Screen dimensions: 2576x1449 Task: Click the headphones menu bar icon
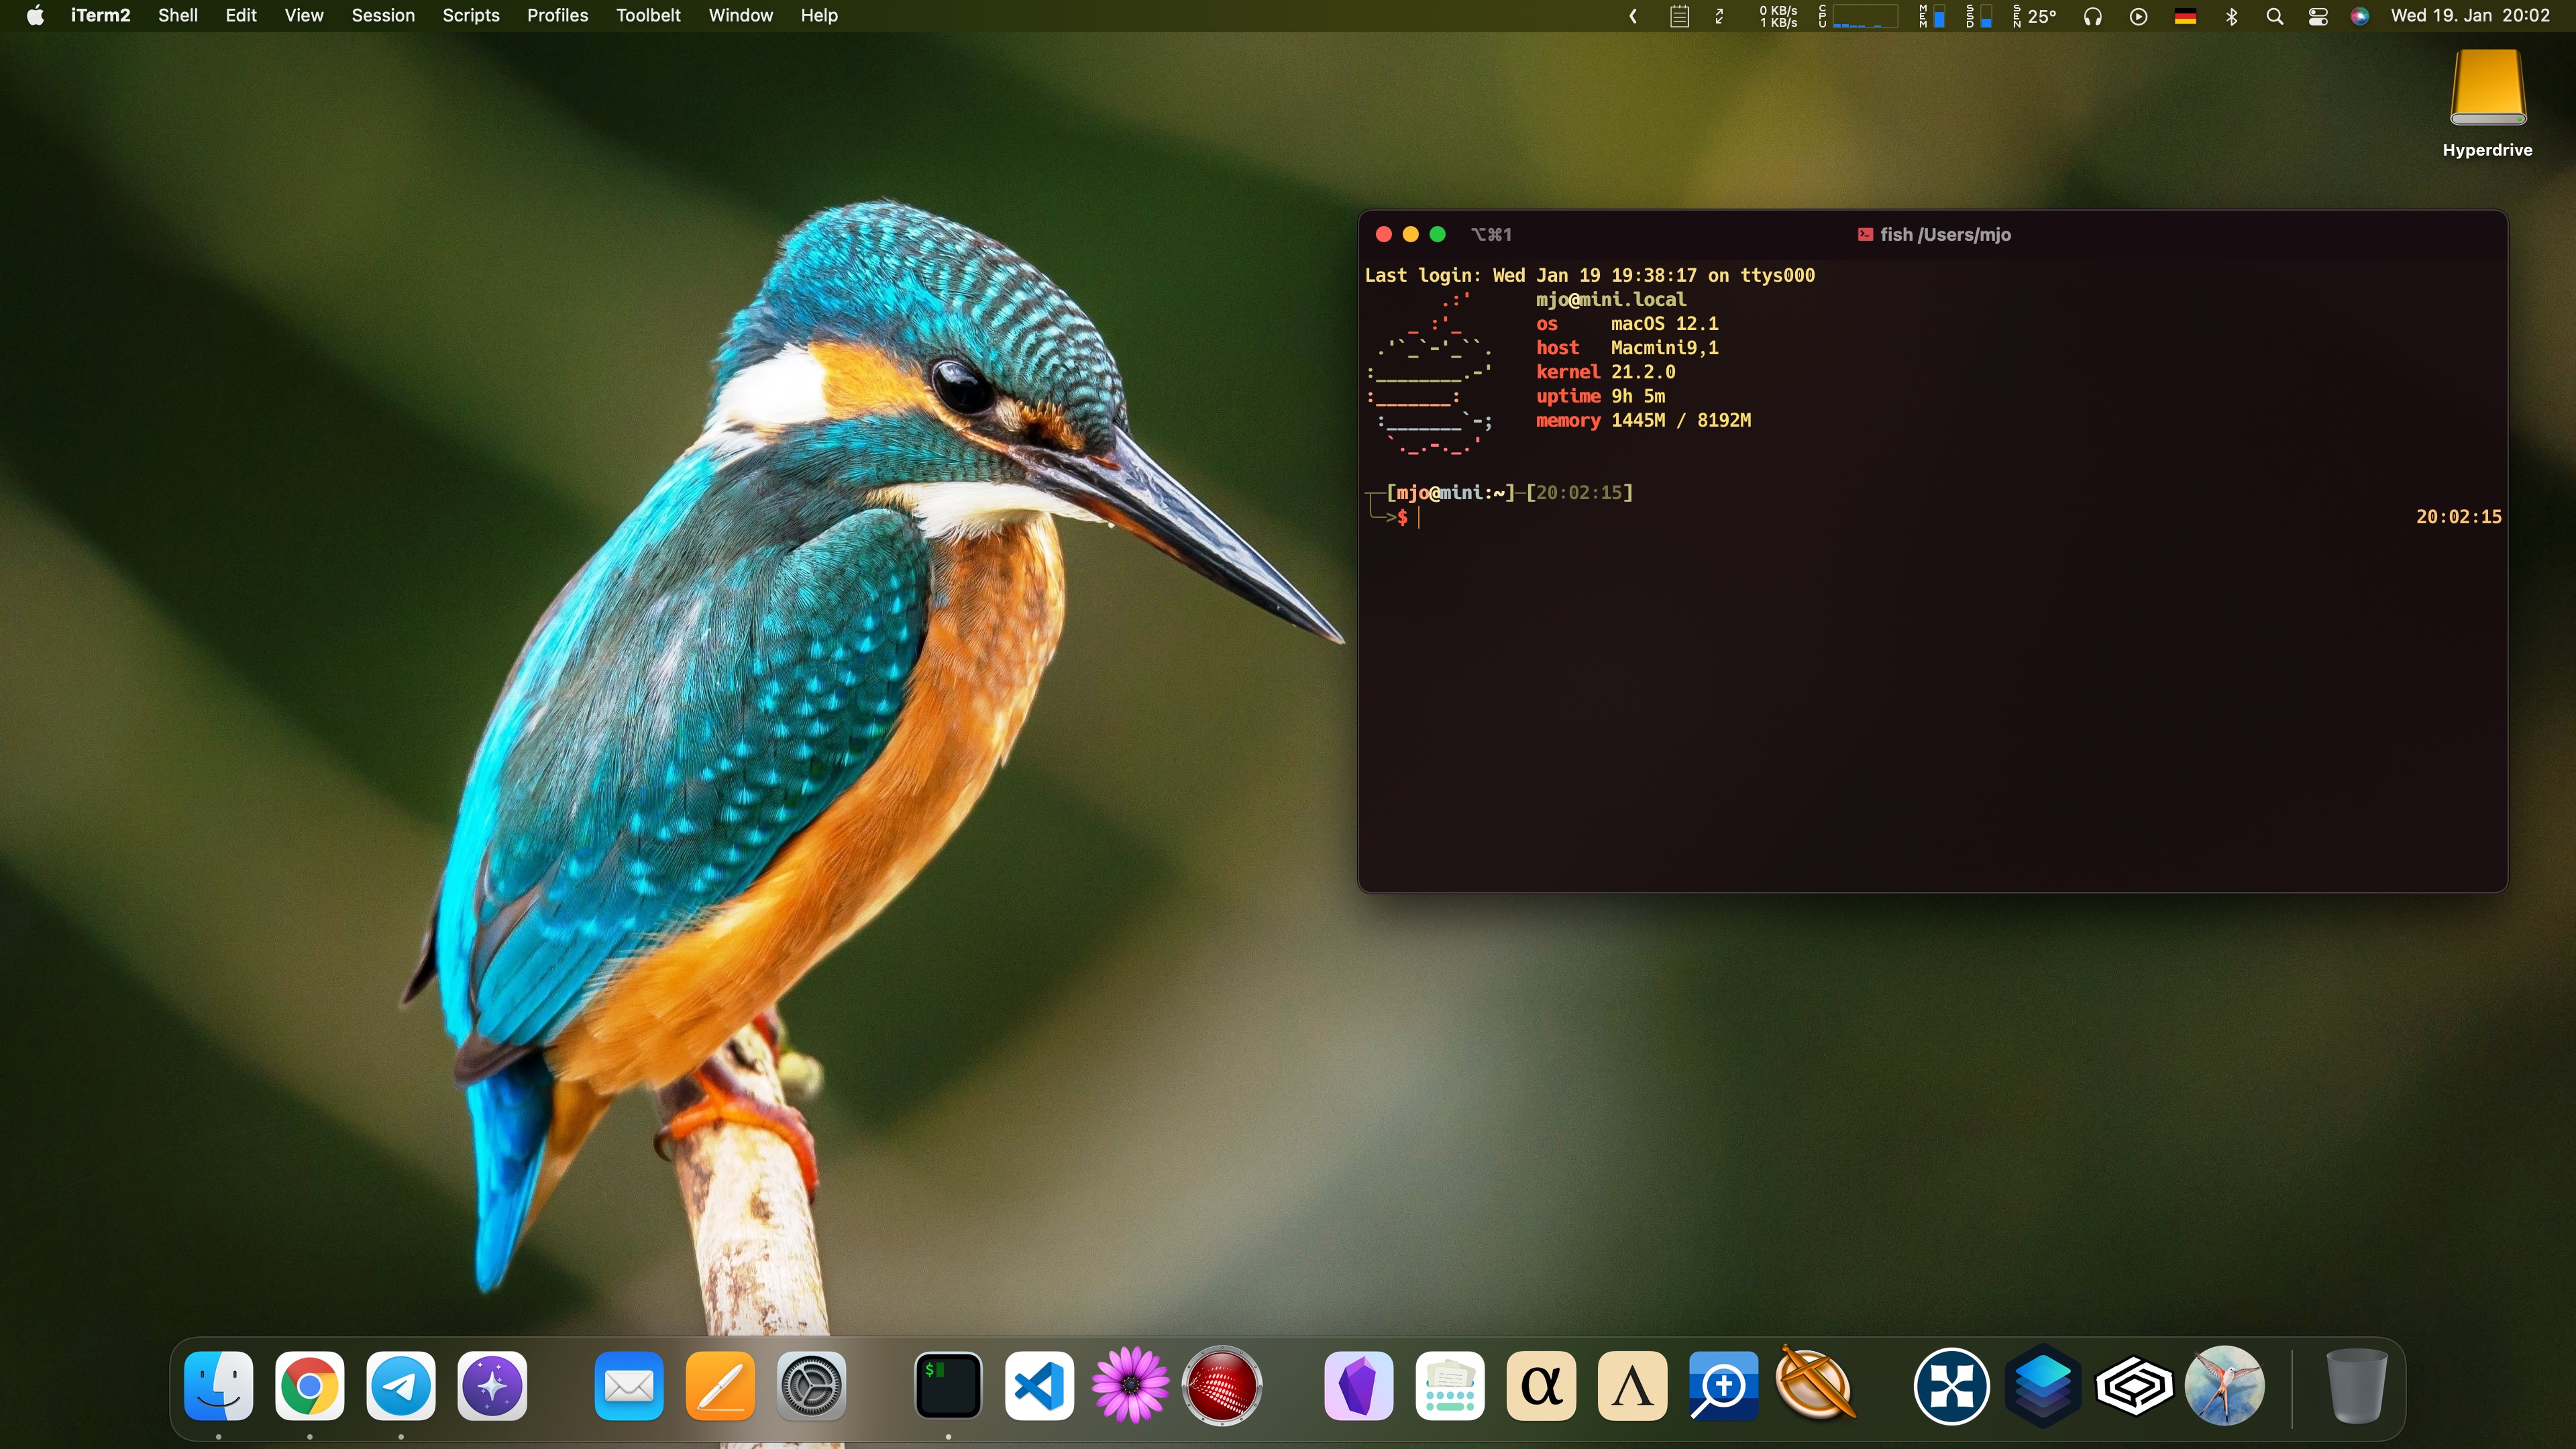point(2092,16)
